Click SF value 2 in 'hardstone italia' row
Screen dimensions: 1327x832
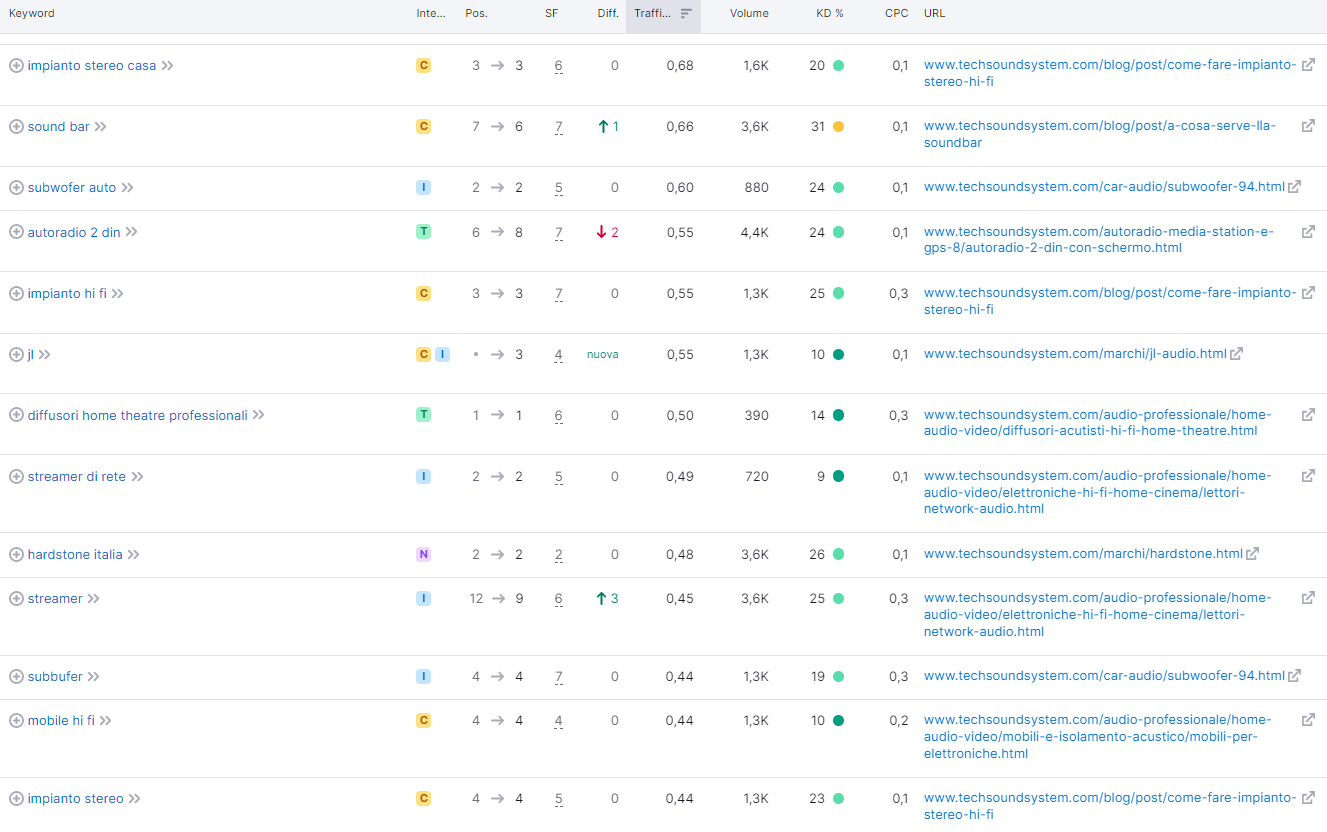[558, 555]
